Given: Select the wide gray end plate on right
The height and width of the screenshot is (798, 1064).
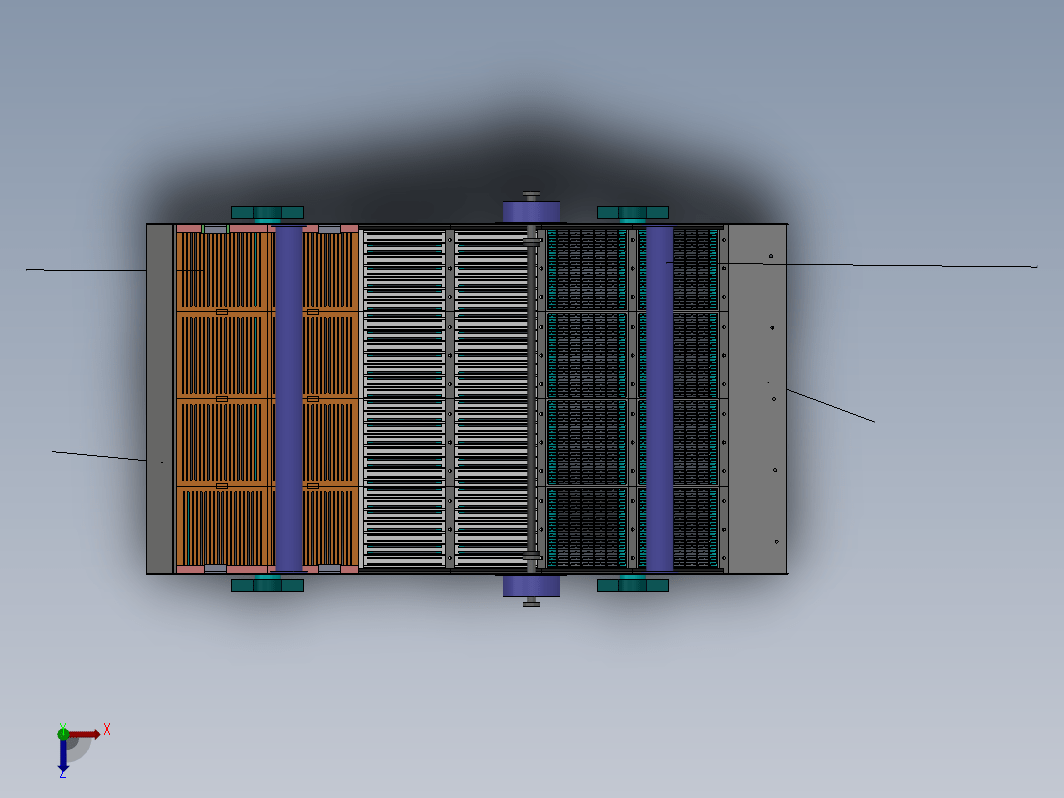Looking at the screenshot, I should [x=757, y=399].
